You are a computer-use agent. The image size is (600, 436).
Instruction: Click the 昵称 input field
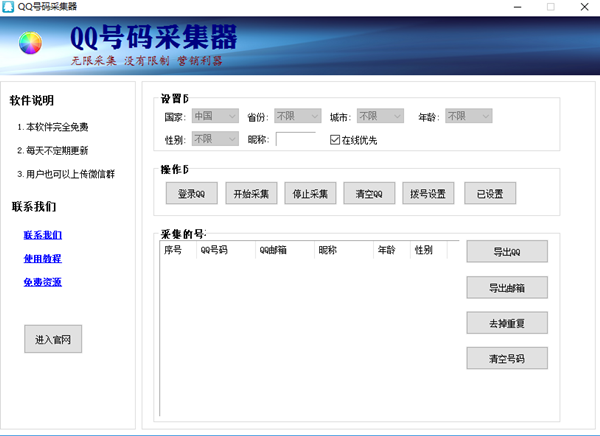(296, 139)
